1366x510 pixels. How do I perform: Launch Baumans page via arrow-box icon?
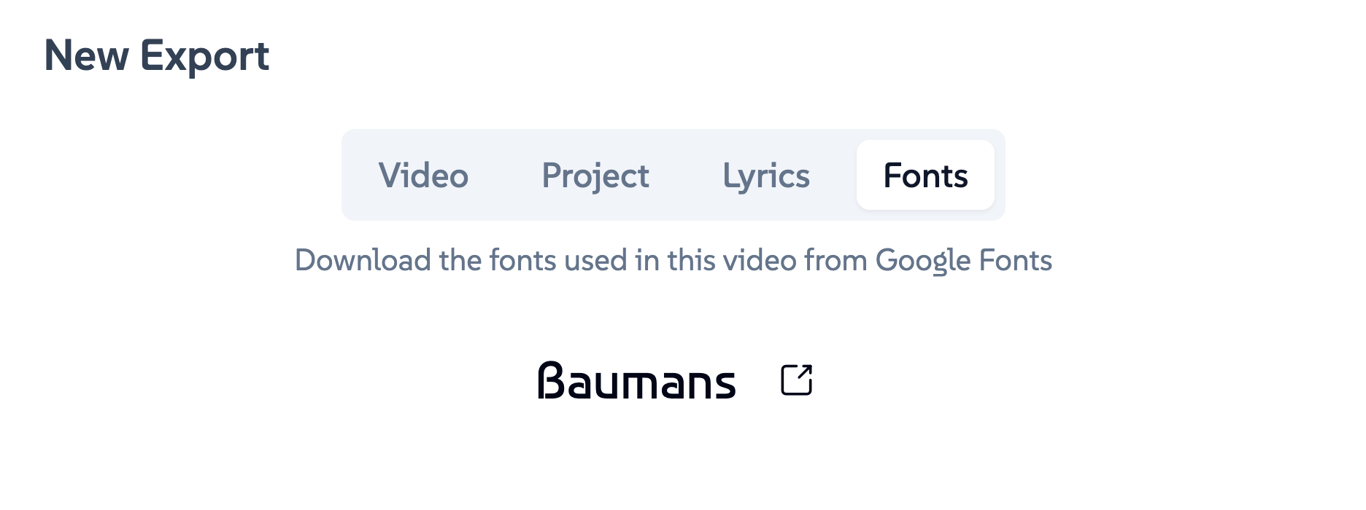click(x=796, y=380)
